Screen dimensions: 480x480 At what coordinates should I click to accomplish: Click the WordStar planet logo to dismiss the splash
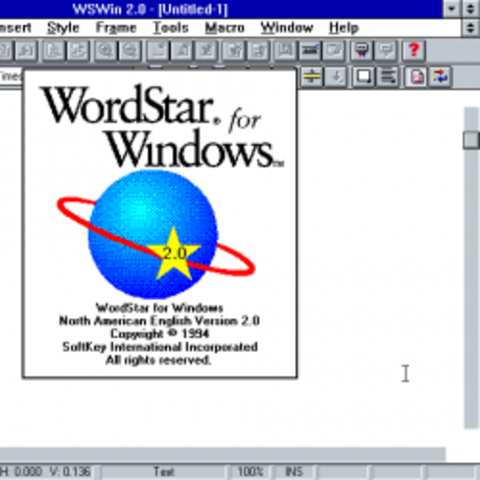(x=156, y=234)
